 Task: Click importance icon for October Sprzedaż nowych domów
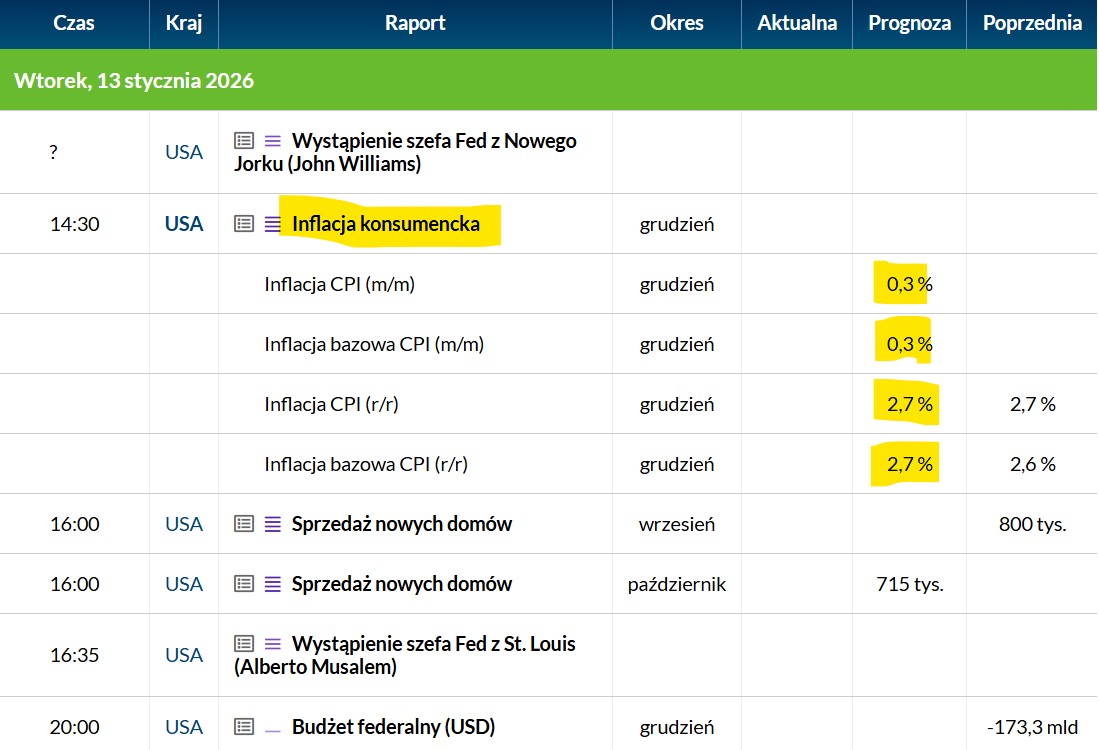point(273,584)
